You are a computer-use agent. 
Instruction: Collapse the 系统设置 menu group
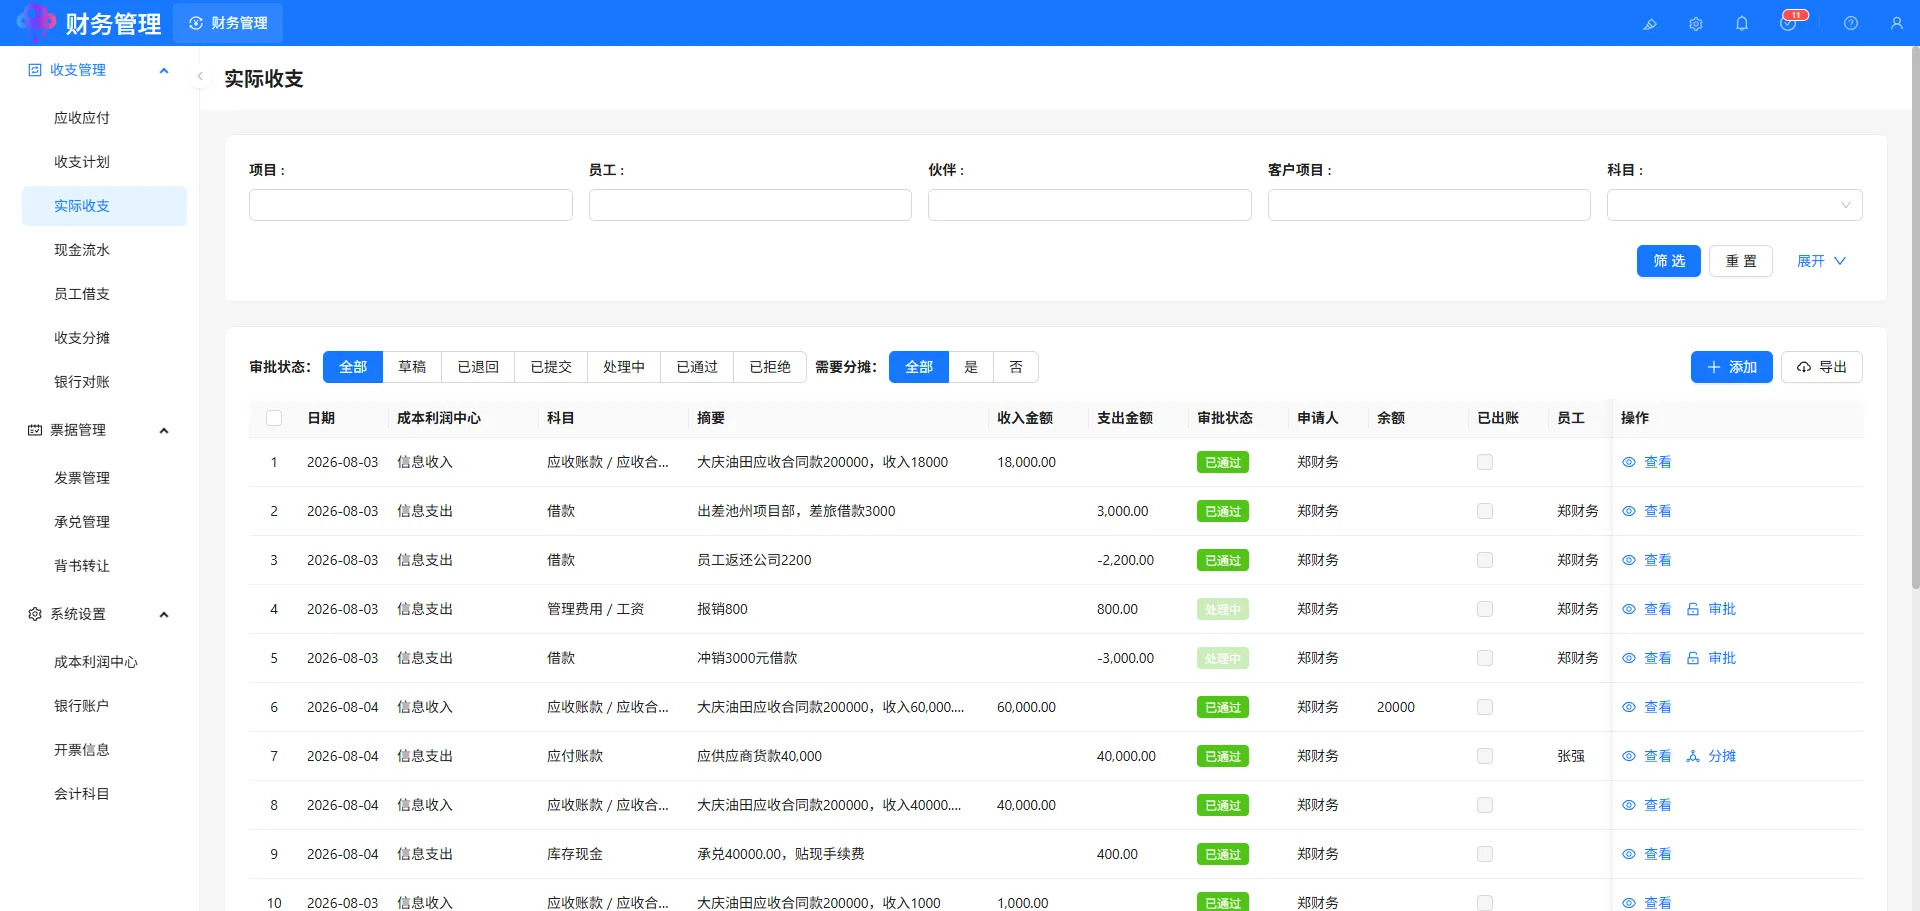164,614
